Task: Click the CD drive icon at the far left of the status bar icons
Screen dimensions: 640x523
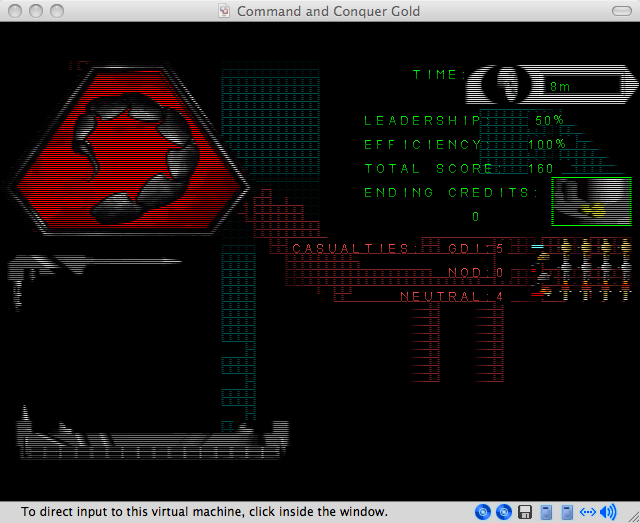Action: (483, 512)
